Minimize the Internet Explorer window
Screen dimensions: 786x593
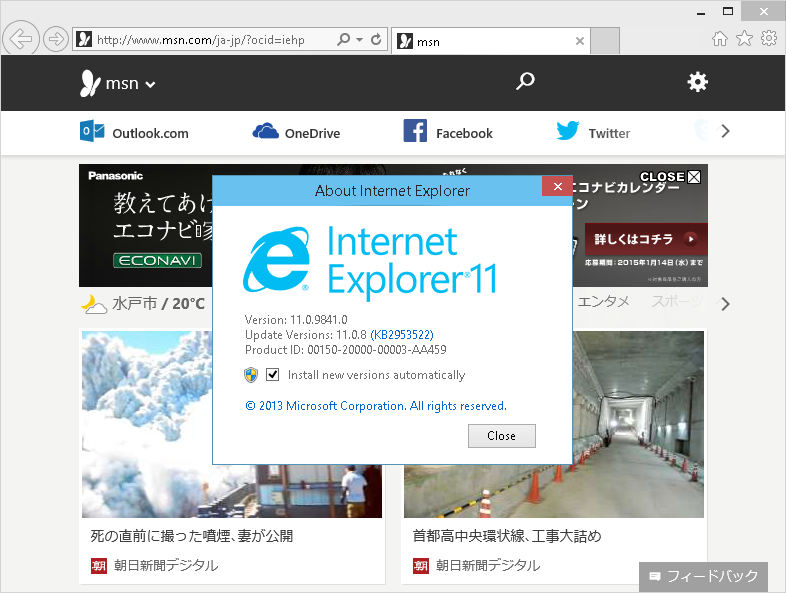(x=701, y=12)
